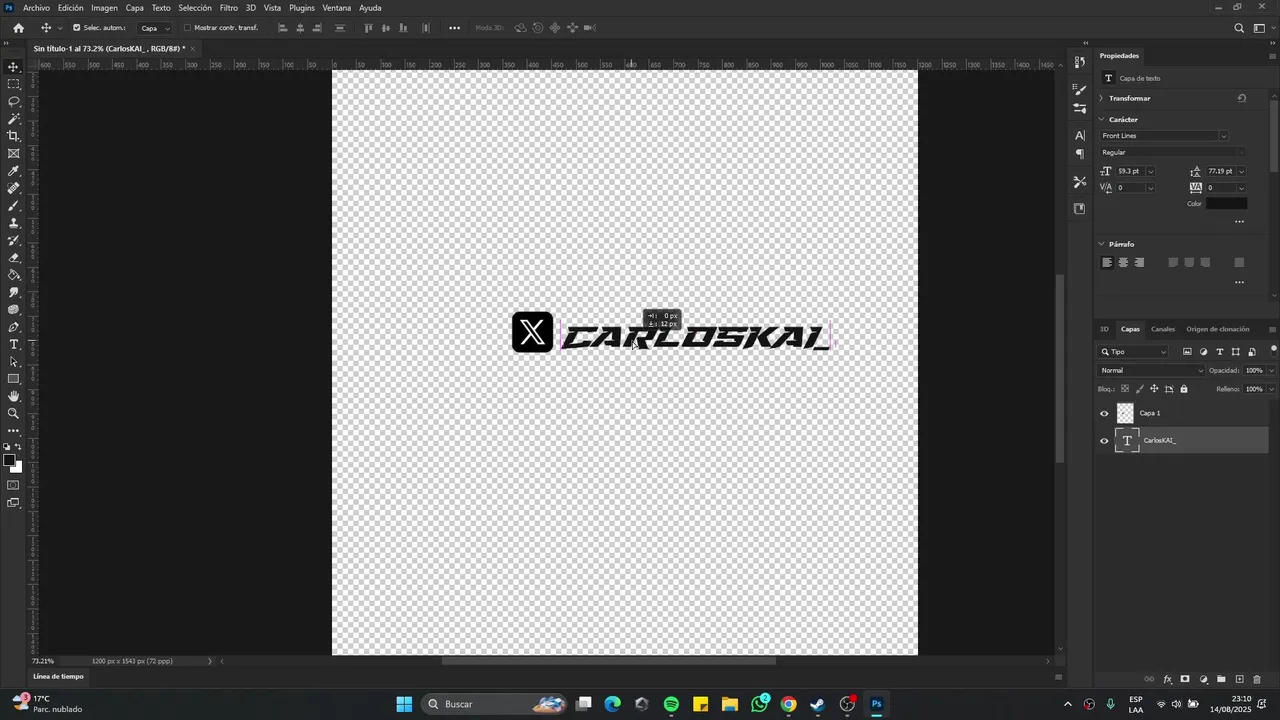Select the Clone Stamp tool

(14, 223)
